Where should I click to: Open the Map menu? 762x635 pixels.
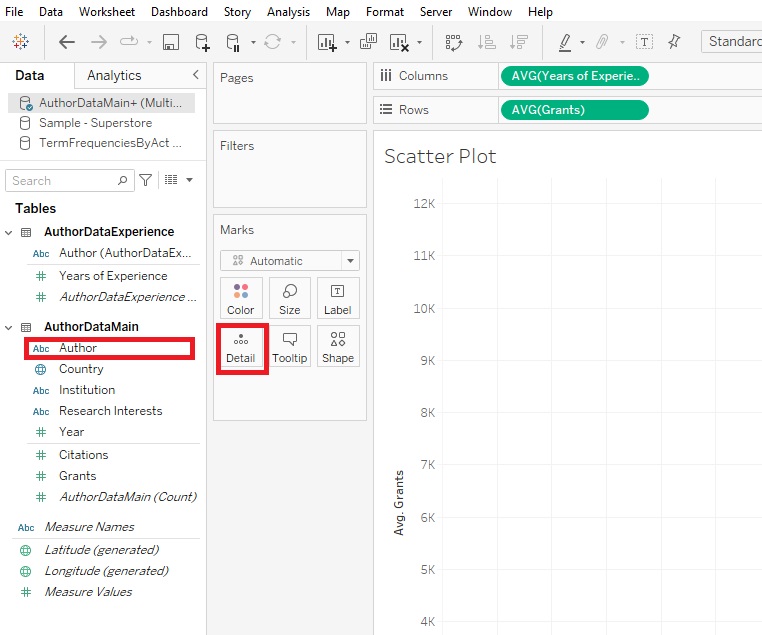pyautogui.click(x=338, y=12)
